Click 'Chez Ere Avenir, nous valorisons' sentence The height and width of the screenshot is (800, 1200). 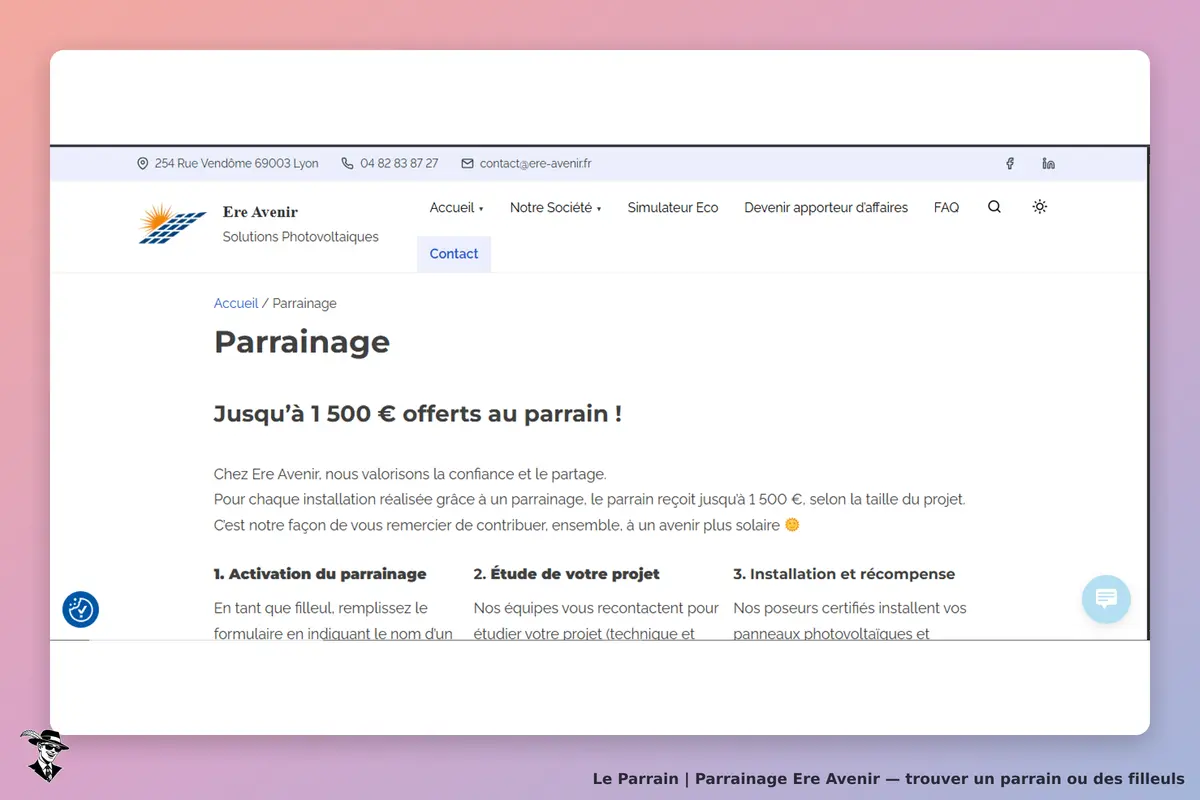410,474
